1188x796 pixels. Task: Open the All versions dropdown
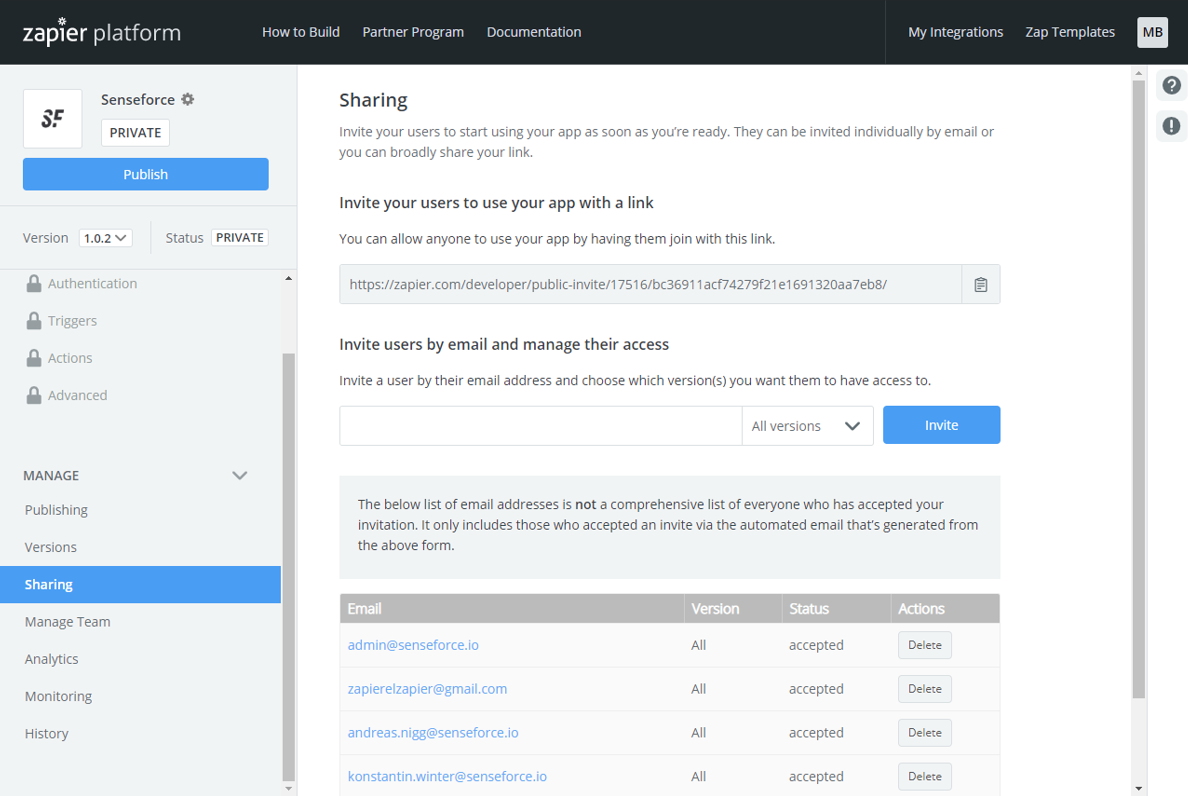tap(807, 426)
